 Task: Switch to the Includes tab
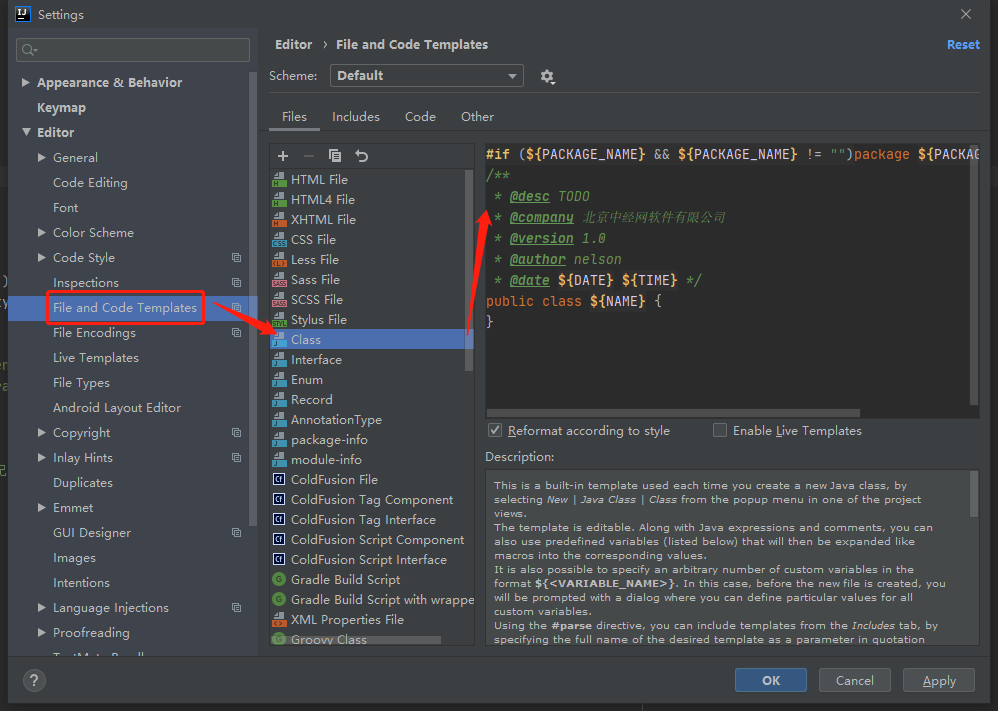[356, 117]
